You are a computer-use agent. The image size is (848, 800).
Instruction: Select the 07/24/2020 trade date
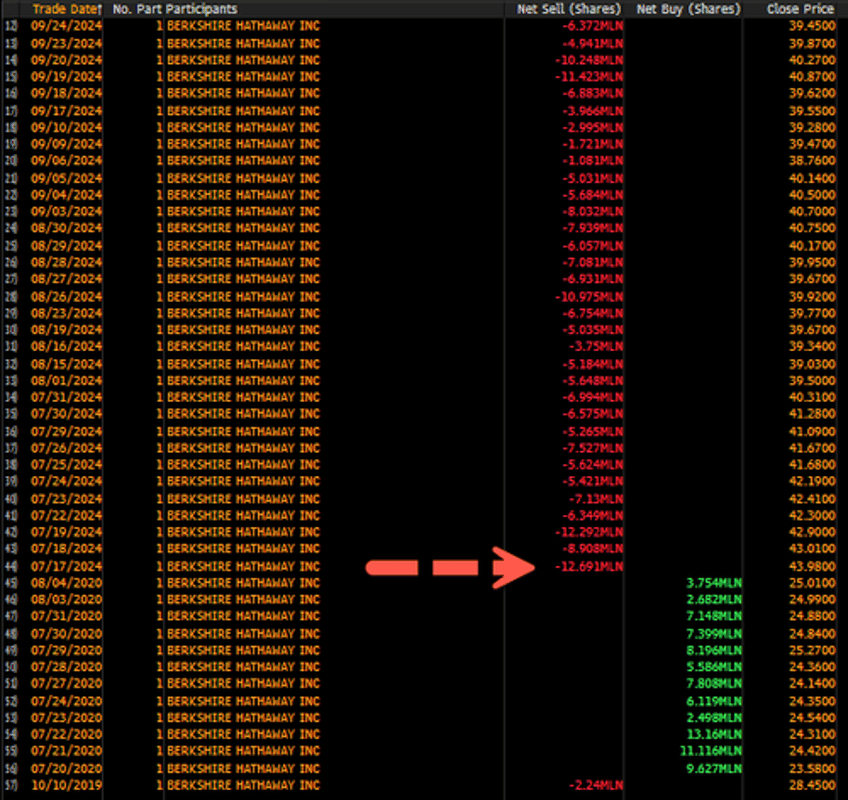tap(67, 701)
